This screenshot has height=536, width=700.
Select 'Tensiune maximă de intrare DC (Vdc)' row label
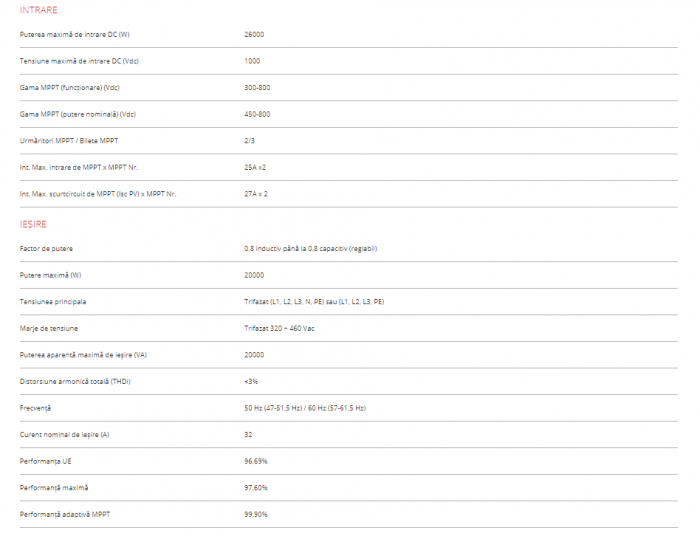(79, 61)
